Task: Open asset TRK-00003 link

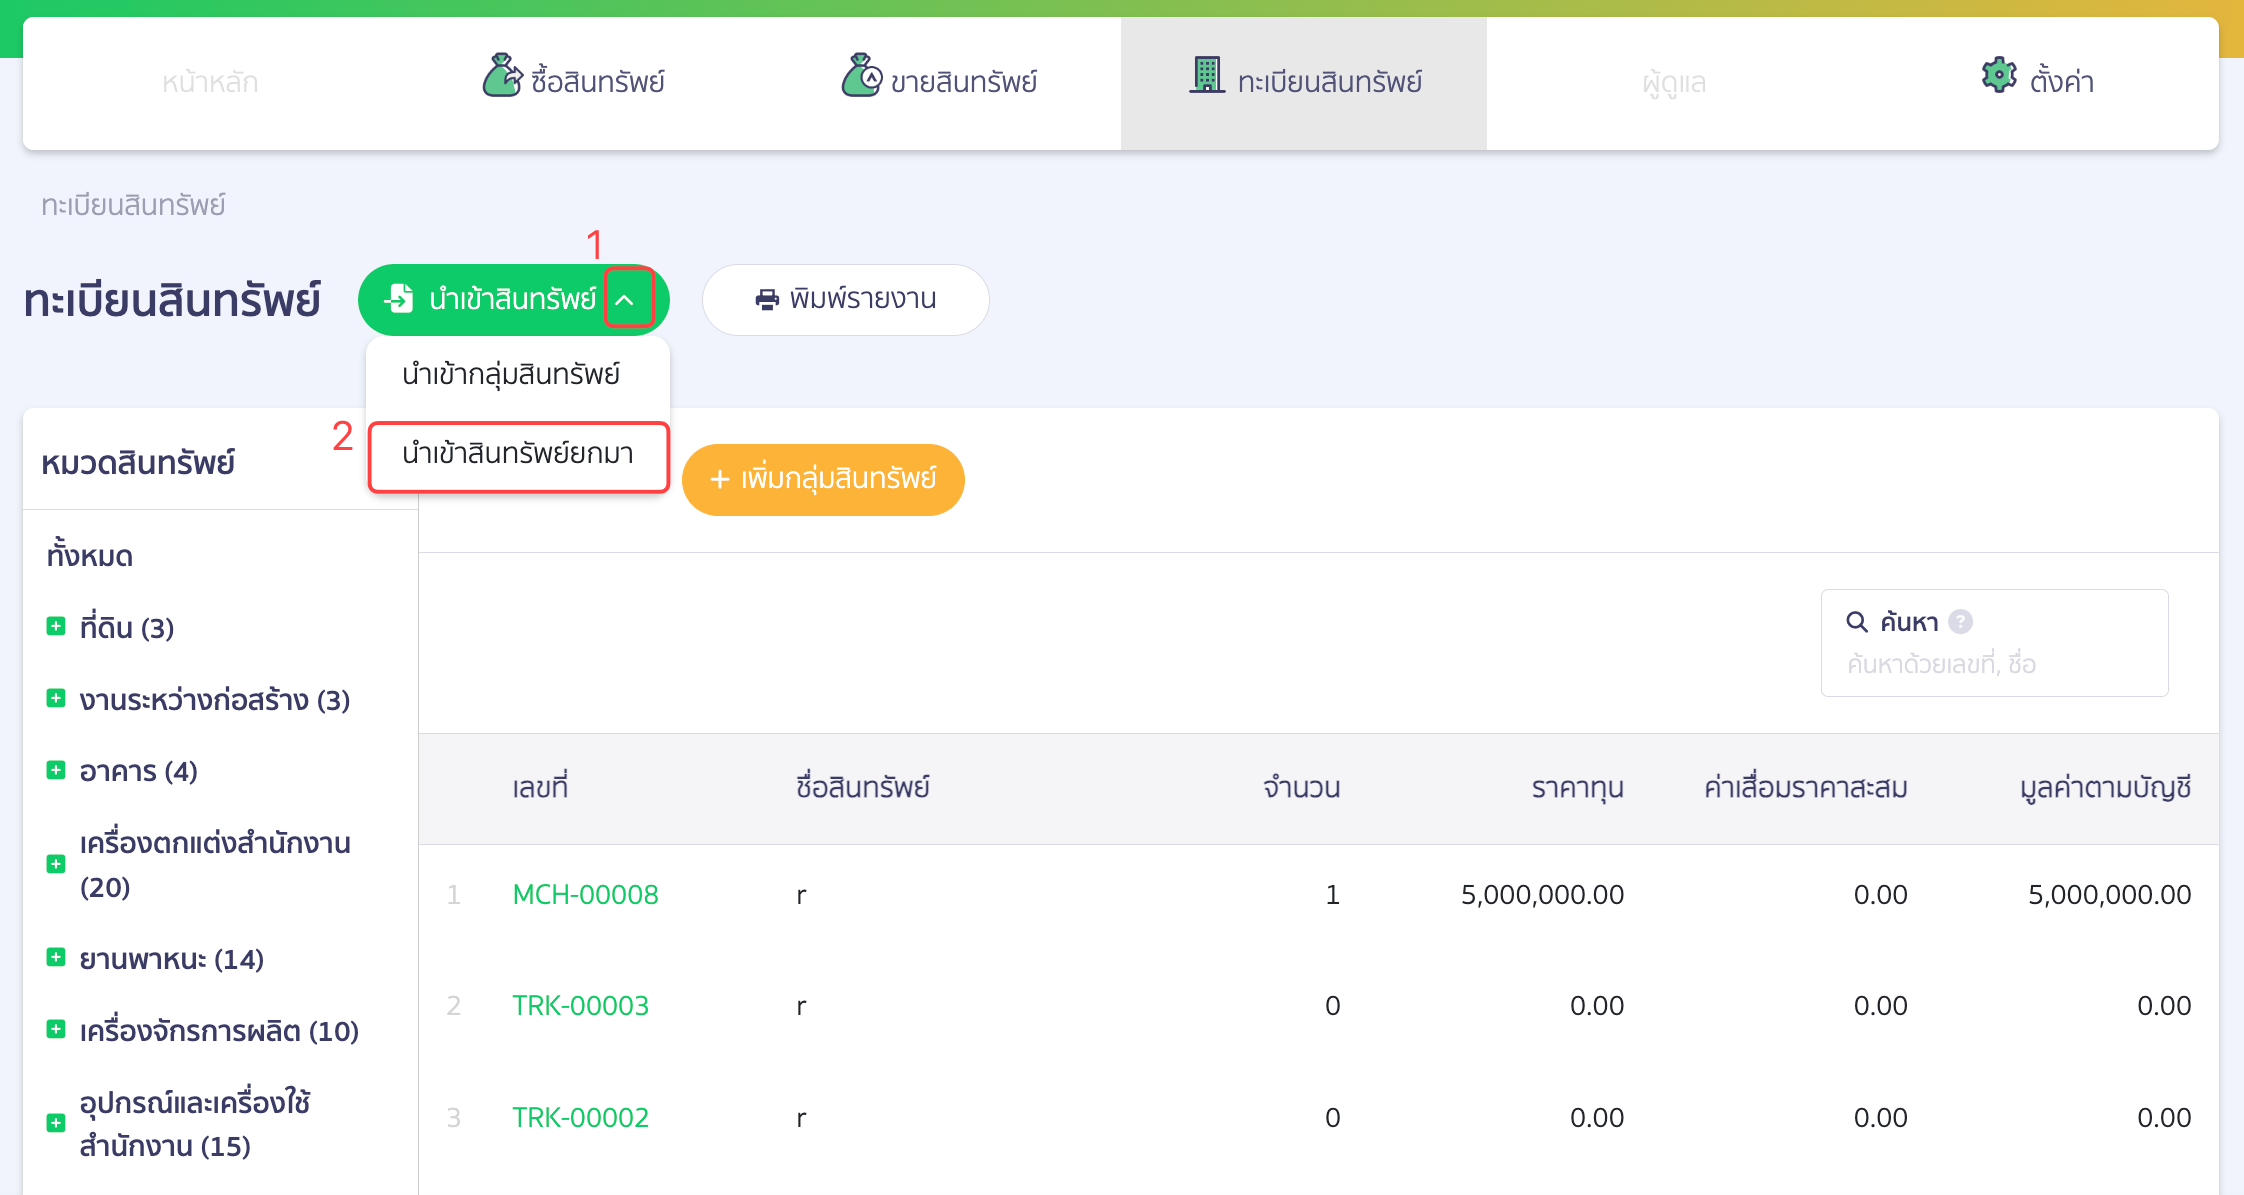Action: pos(580,1005)
